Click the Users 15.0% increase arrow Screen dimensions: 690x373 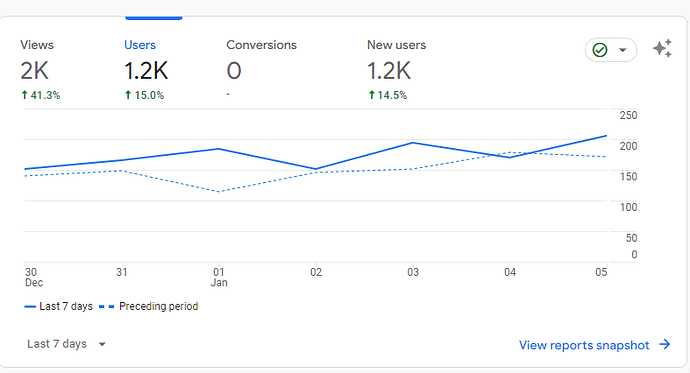point(128,95)
